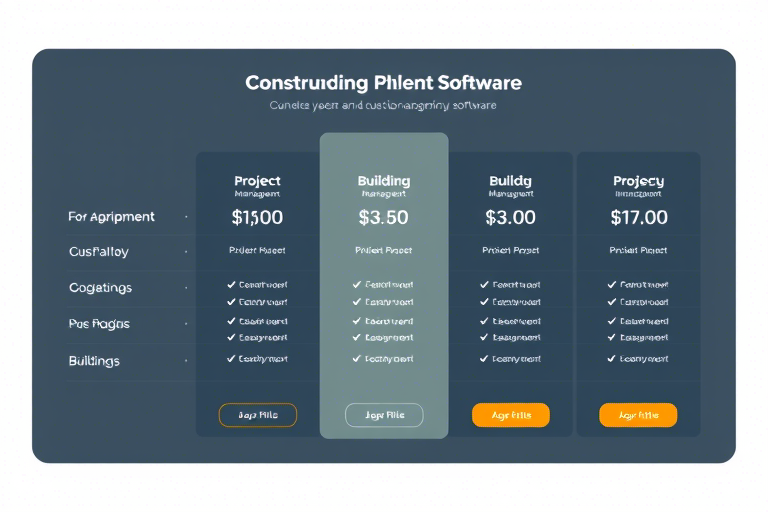Toggle the first checkmark in highlighted Building column

pyautogui.click(x=357, y=284)
